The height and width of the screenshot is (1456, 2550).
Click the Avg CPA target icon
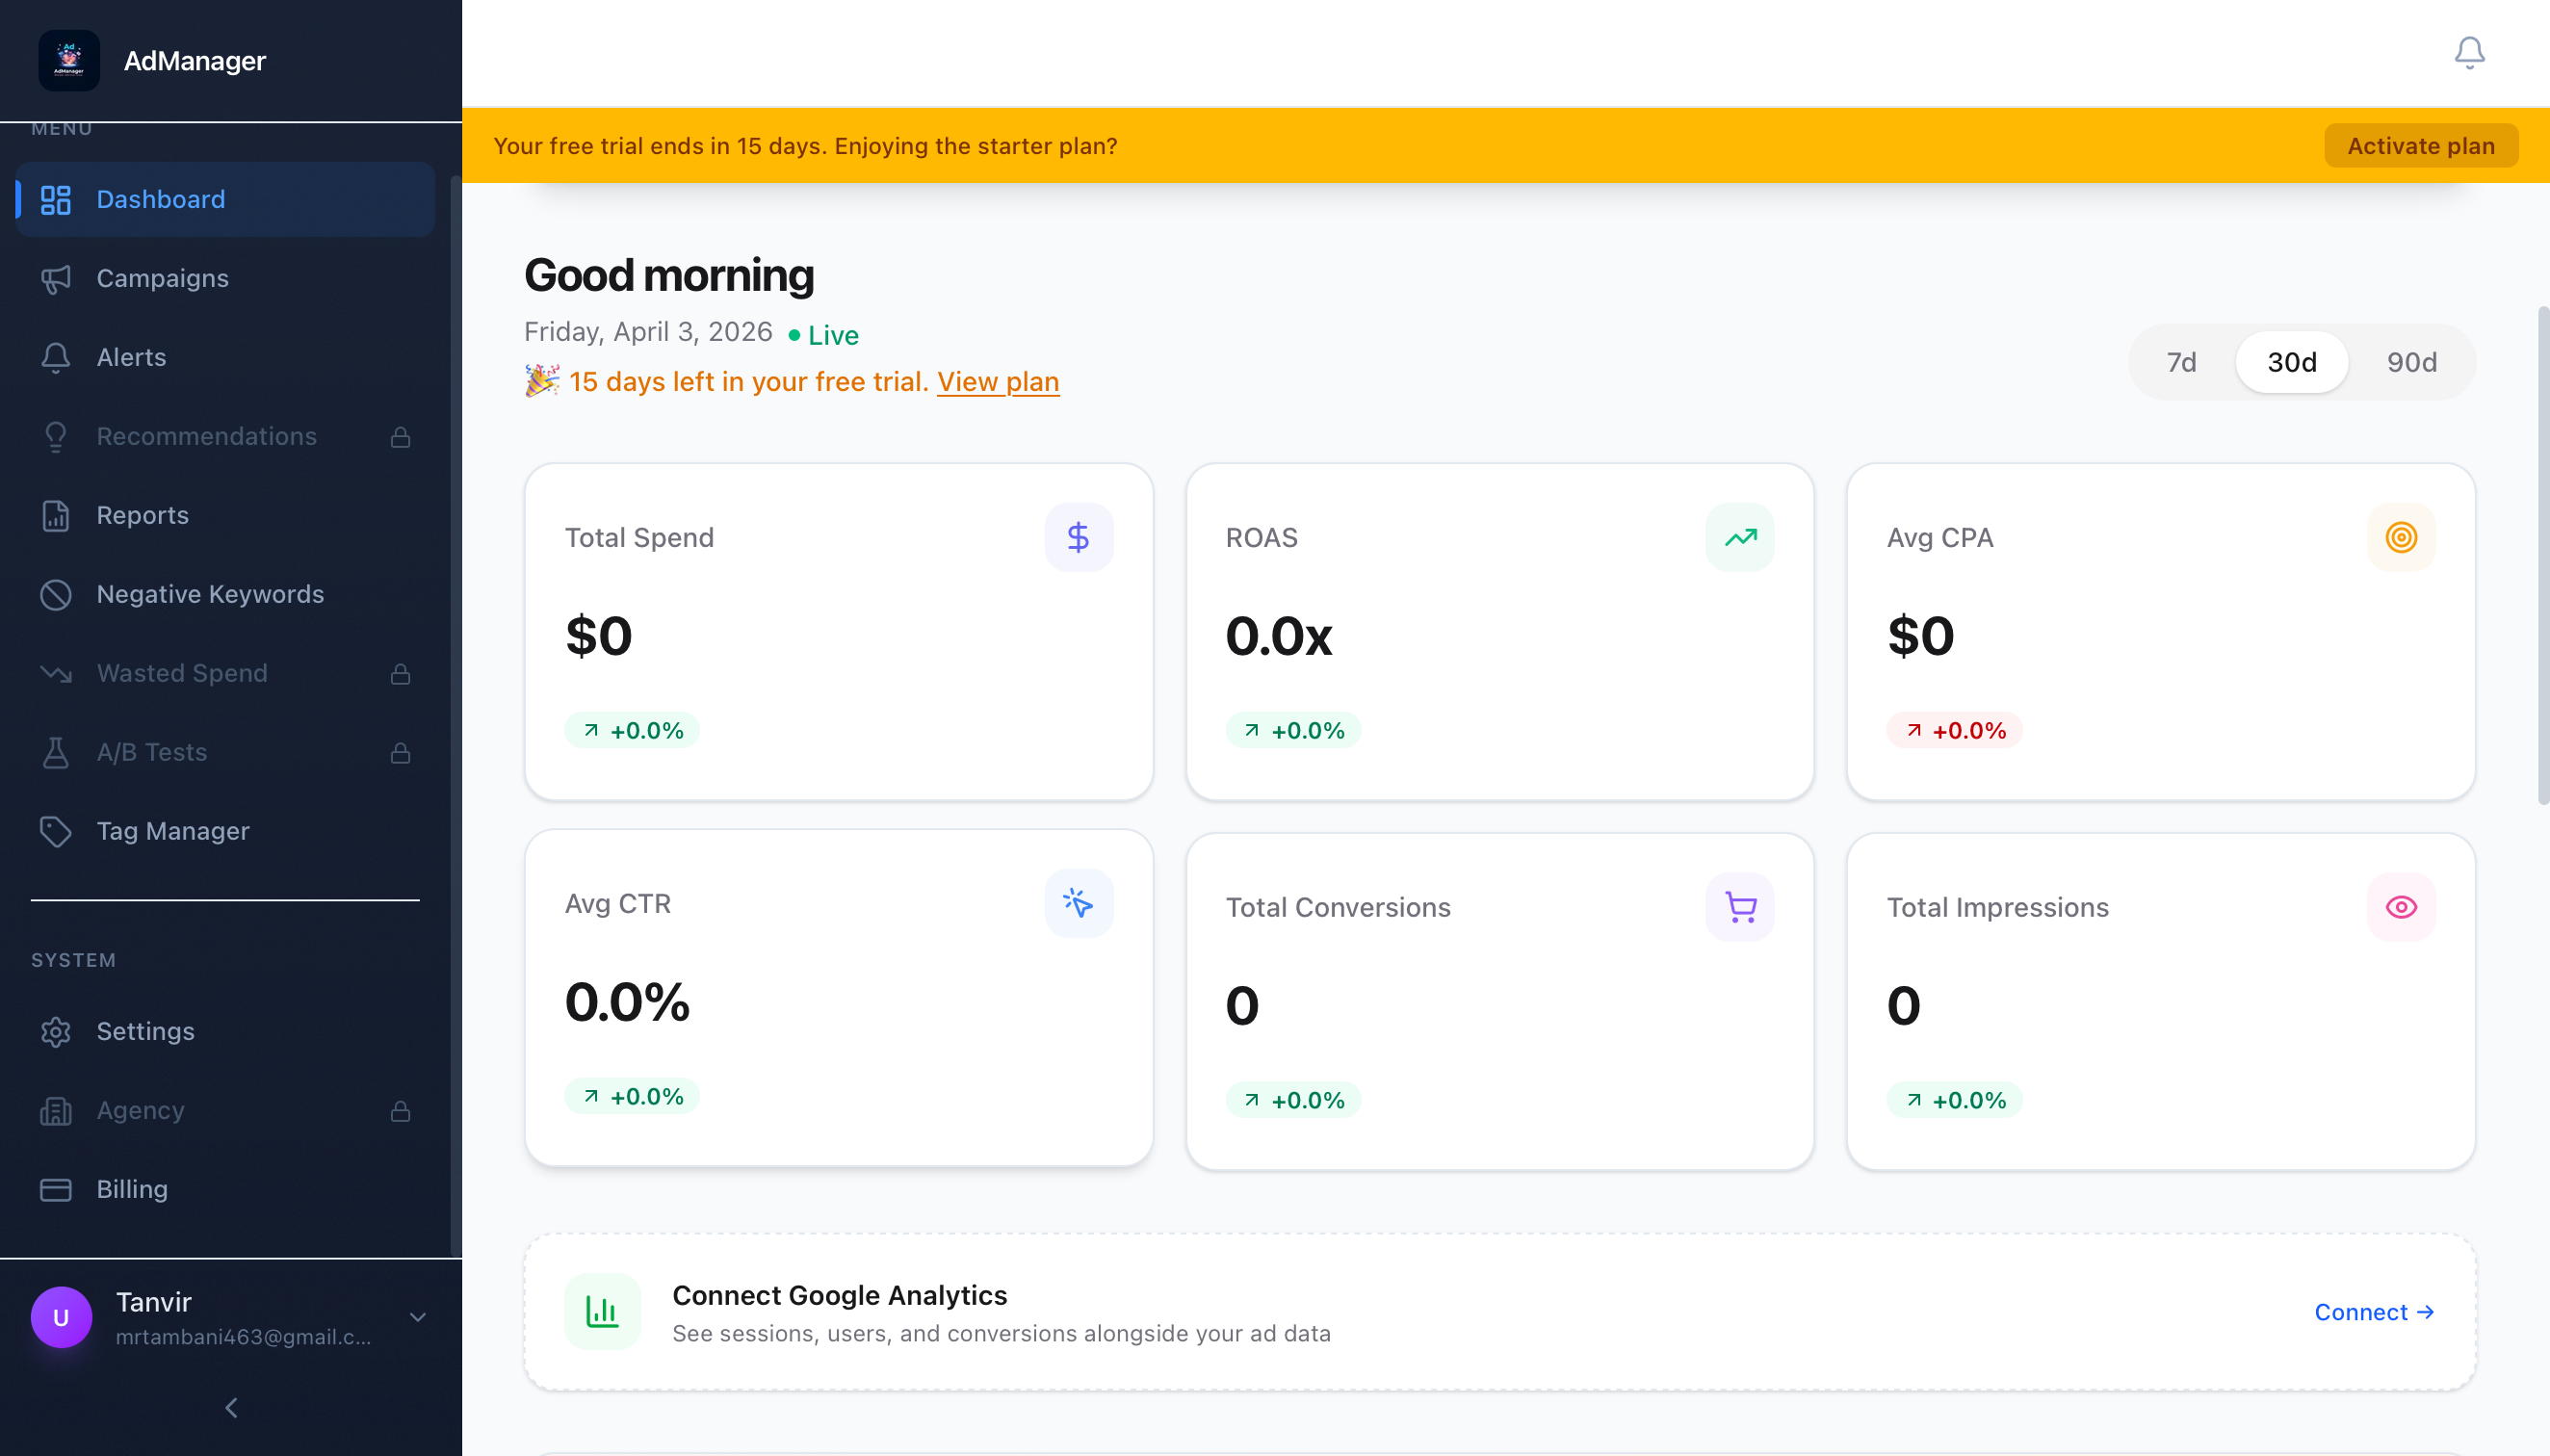(2400, 537)
